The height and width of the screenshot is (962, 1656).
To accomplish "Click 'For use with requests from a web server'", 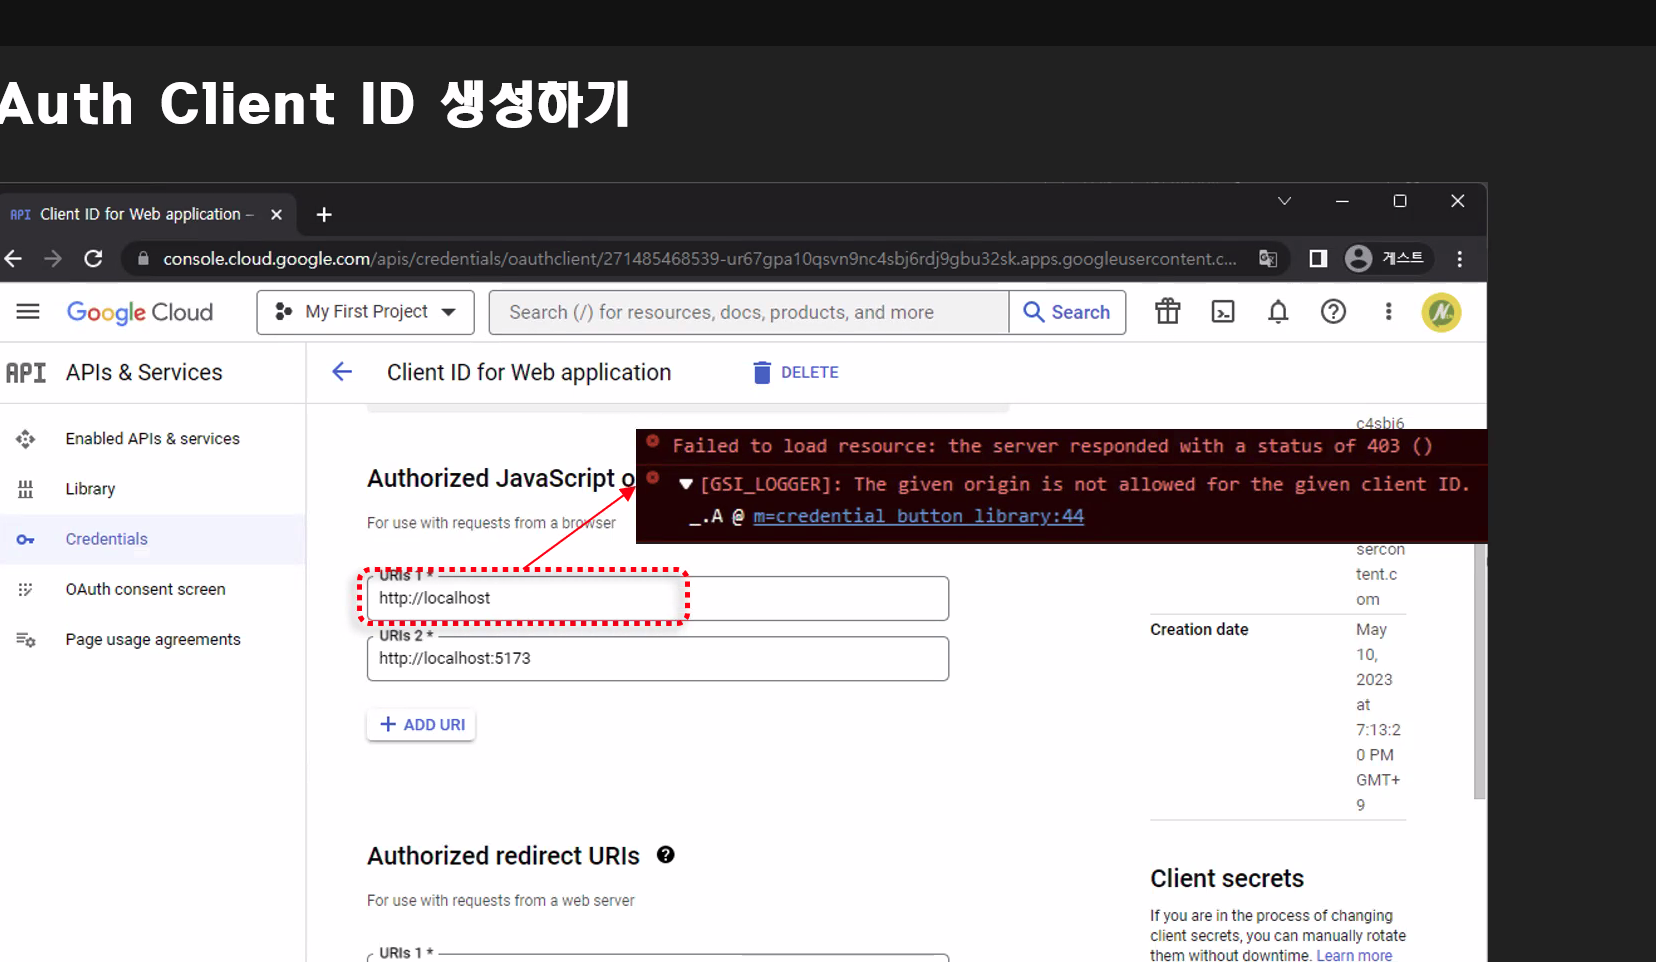I will pos(501,900).
